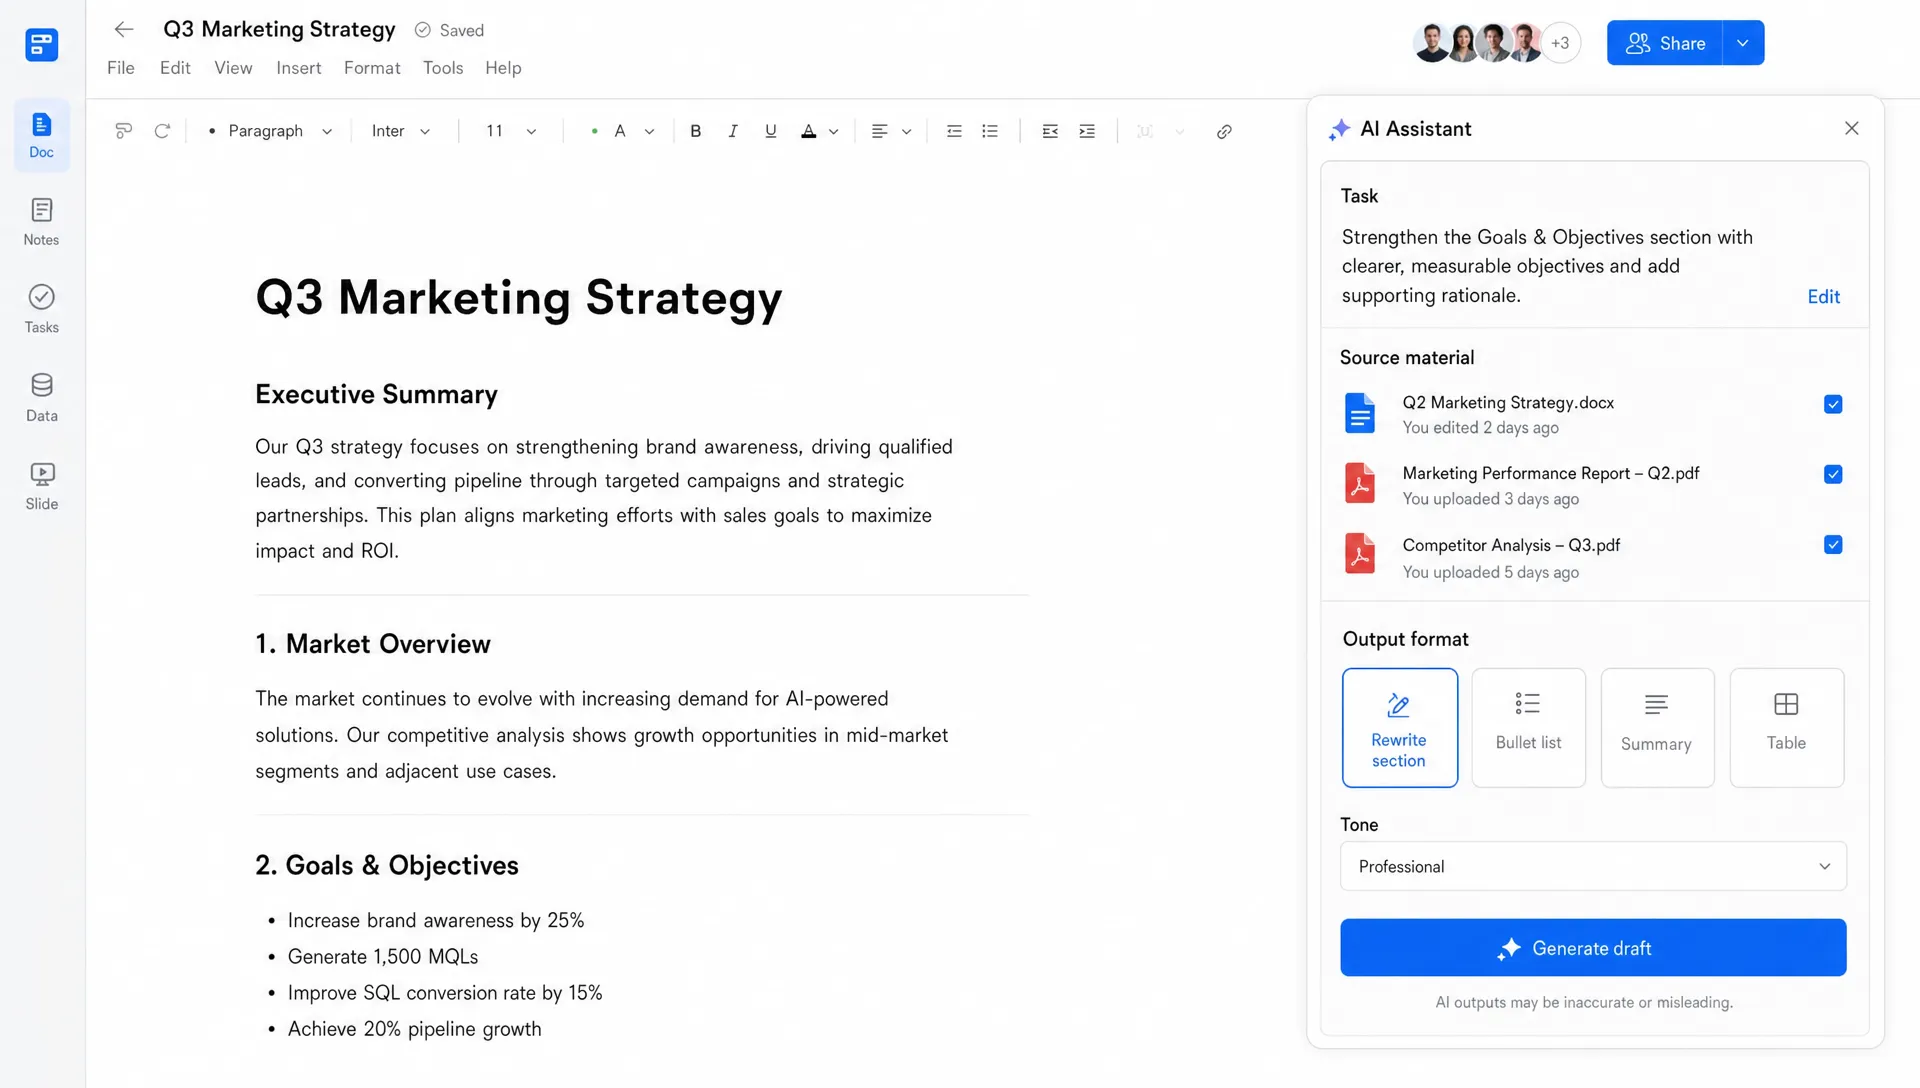This screenshot has width=1920, height=1088.
Task: Show the +3 additional collaborators
Action: pos(1560,43)
